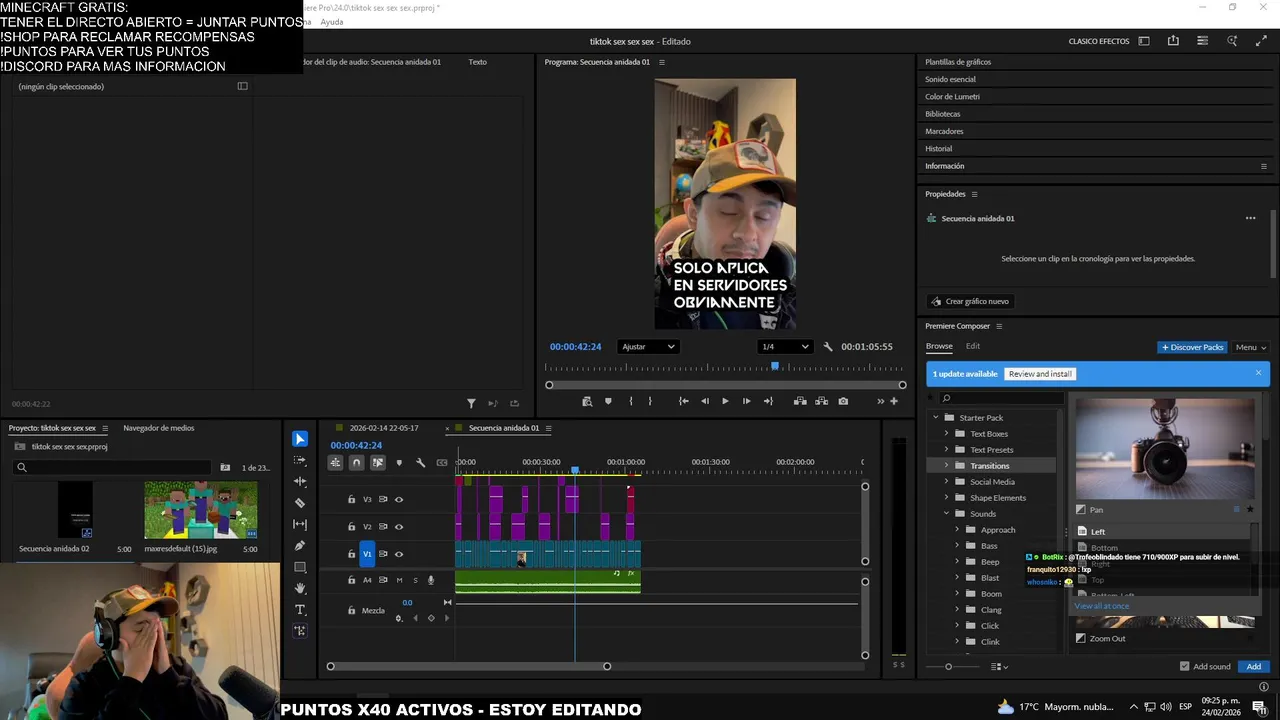Switch to the Edit tab in Premiere Composer
The width and height of the screenshot is (1280, 720).
[973, 346]
